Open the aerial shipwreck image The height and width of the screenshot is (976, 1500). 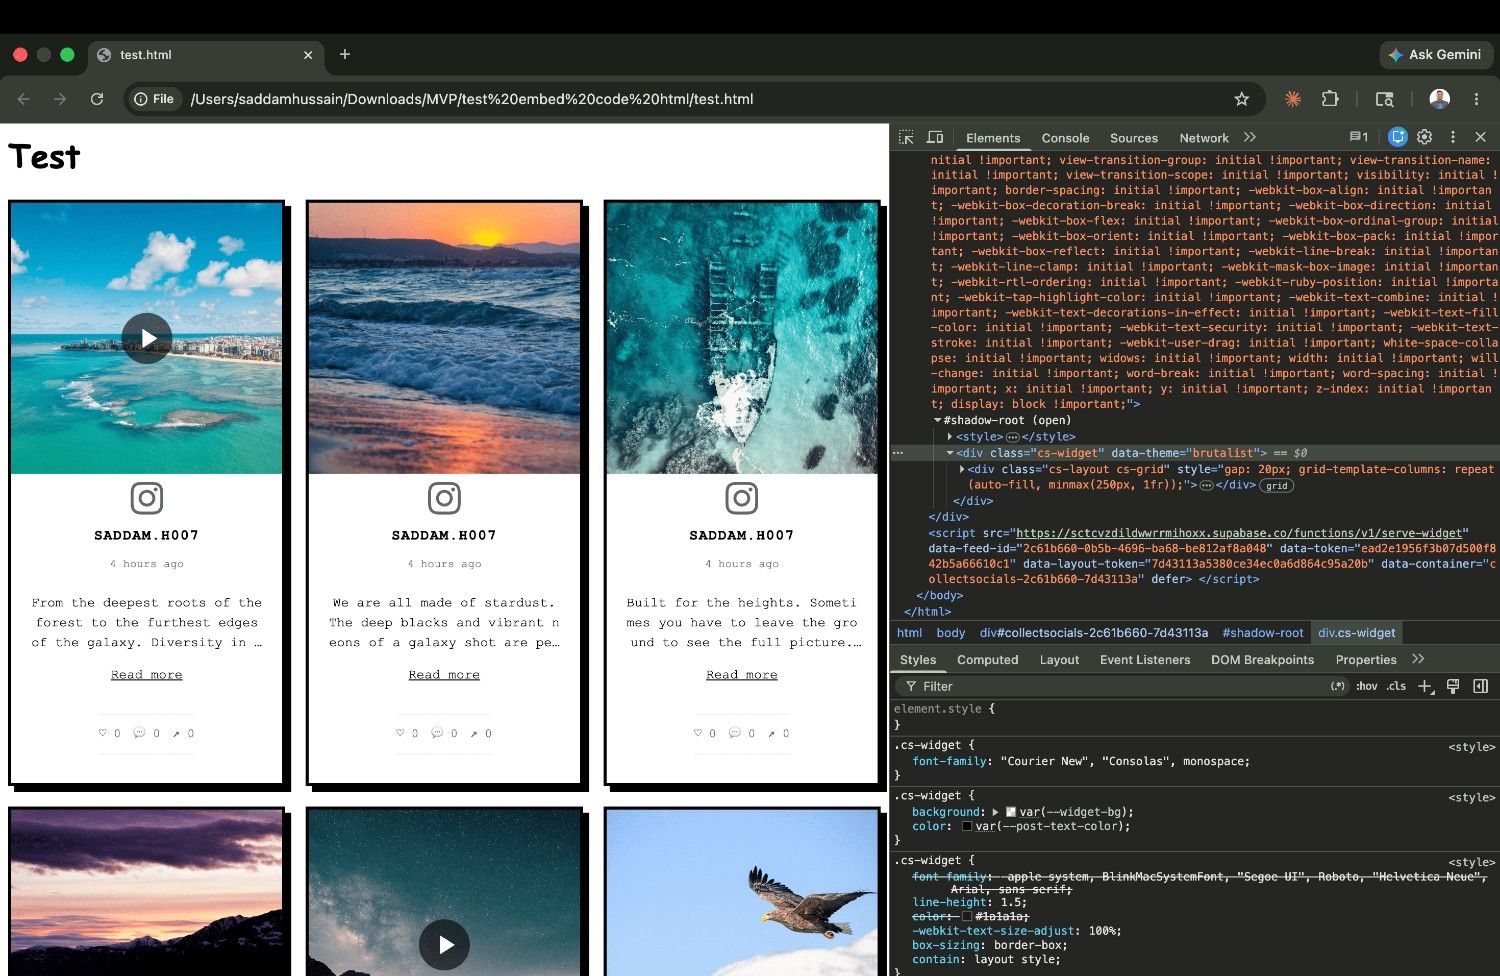(741, 338)
